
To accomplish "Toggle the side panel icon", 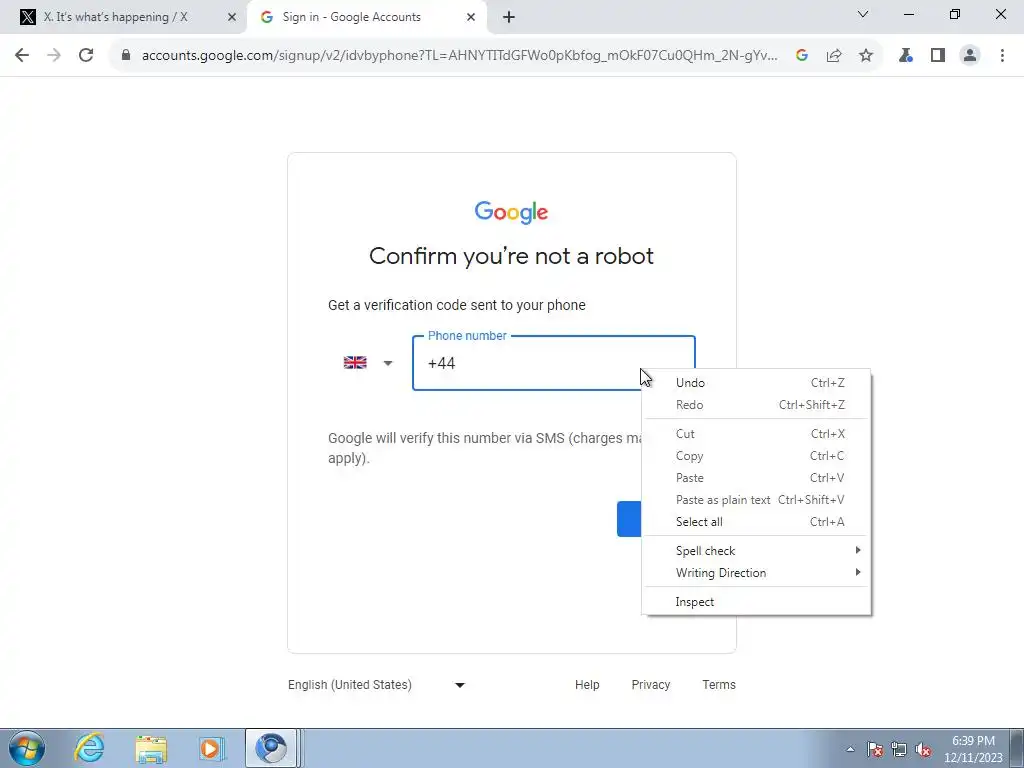I will (x=938, y=56).
